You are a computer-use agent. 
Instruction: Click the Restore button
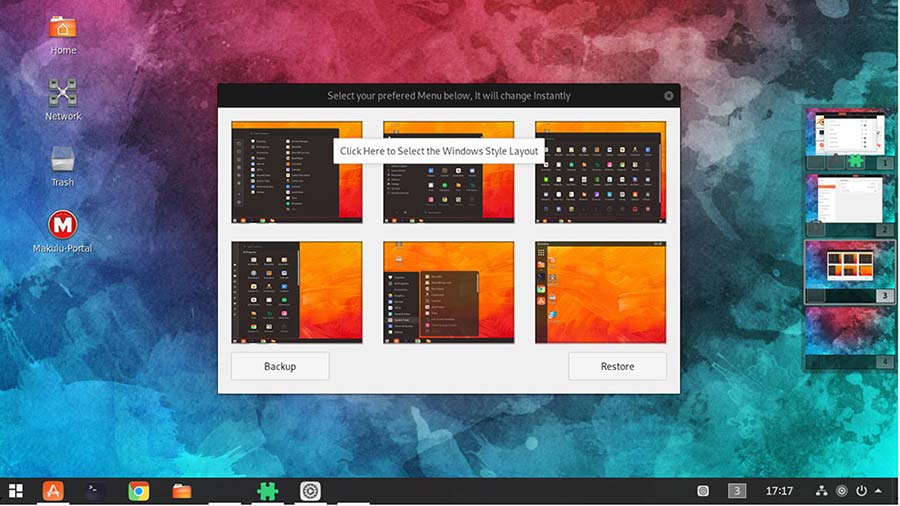coord(617,366)
